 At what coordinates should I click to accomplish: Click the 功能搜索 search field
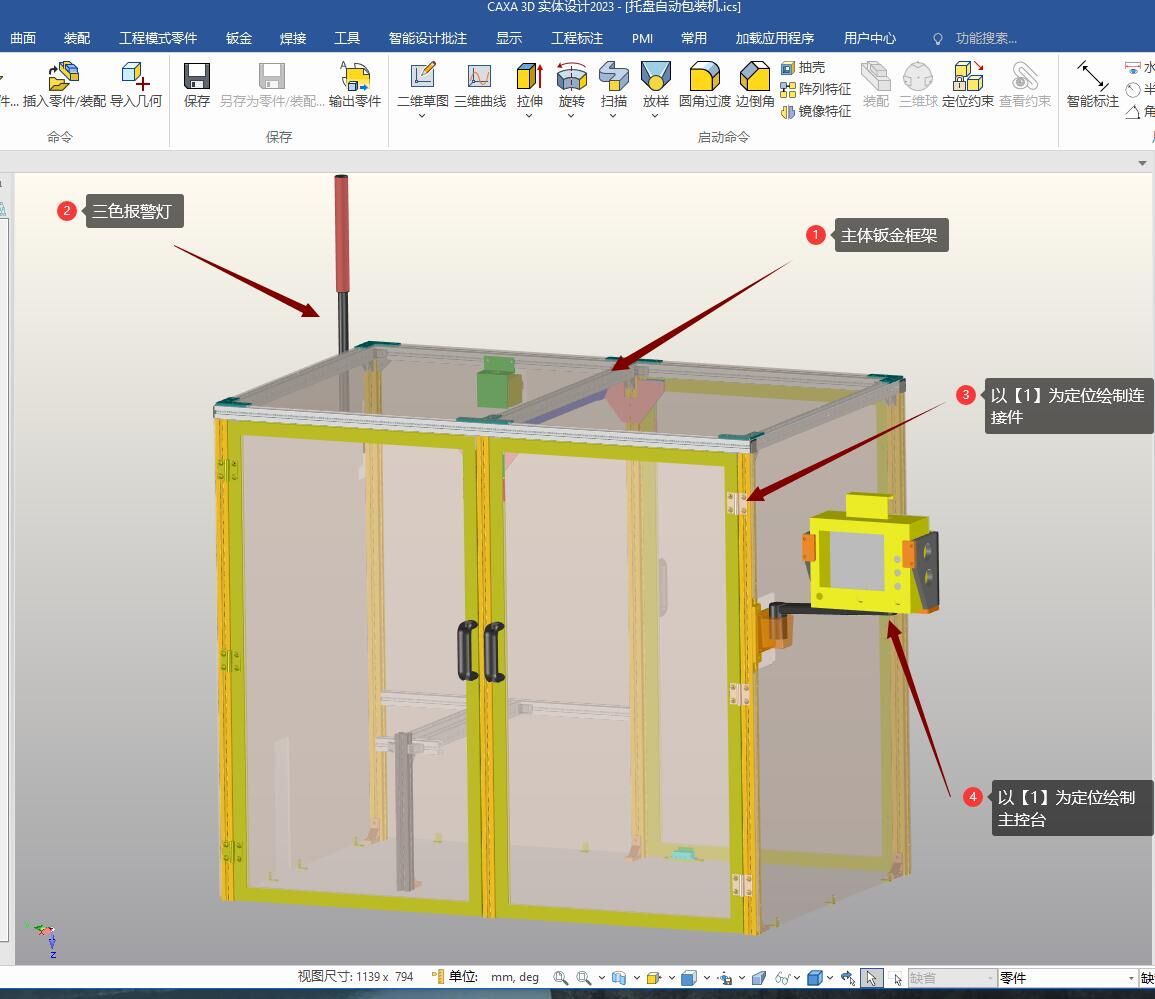point(985,38)
